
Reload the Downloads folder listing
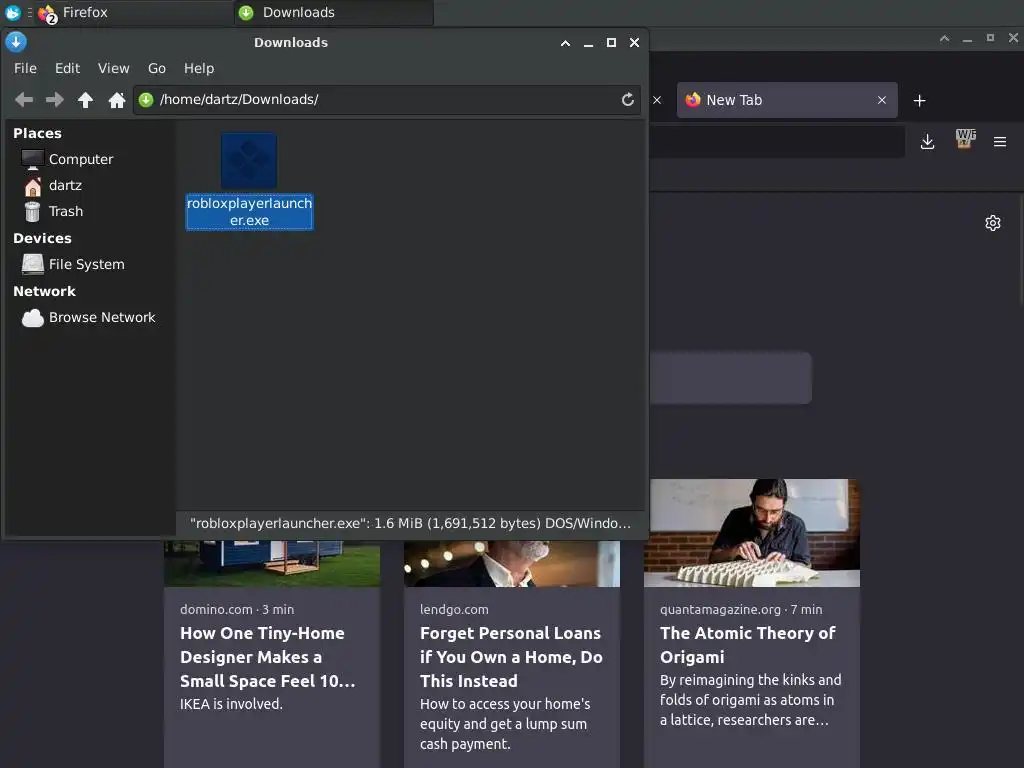(x=628, y=99)
